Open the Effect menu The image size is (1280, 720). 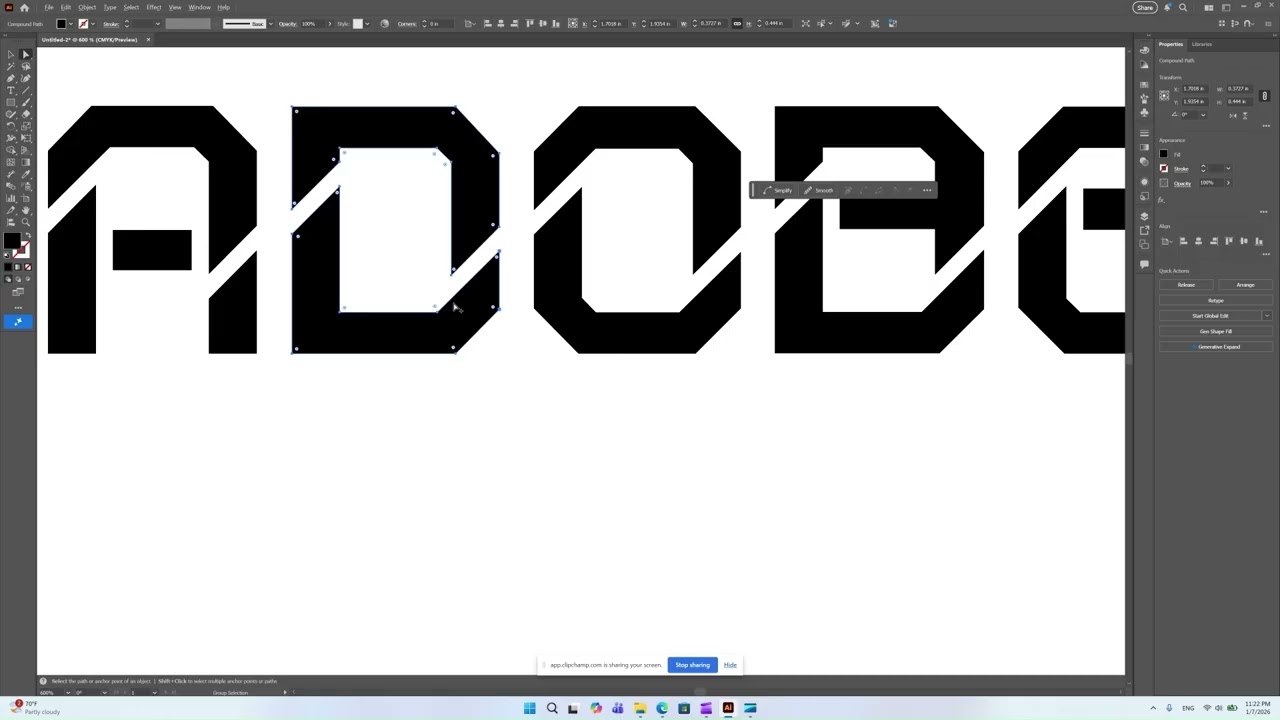154,7
